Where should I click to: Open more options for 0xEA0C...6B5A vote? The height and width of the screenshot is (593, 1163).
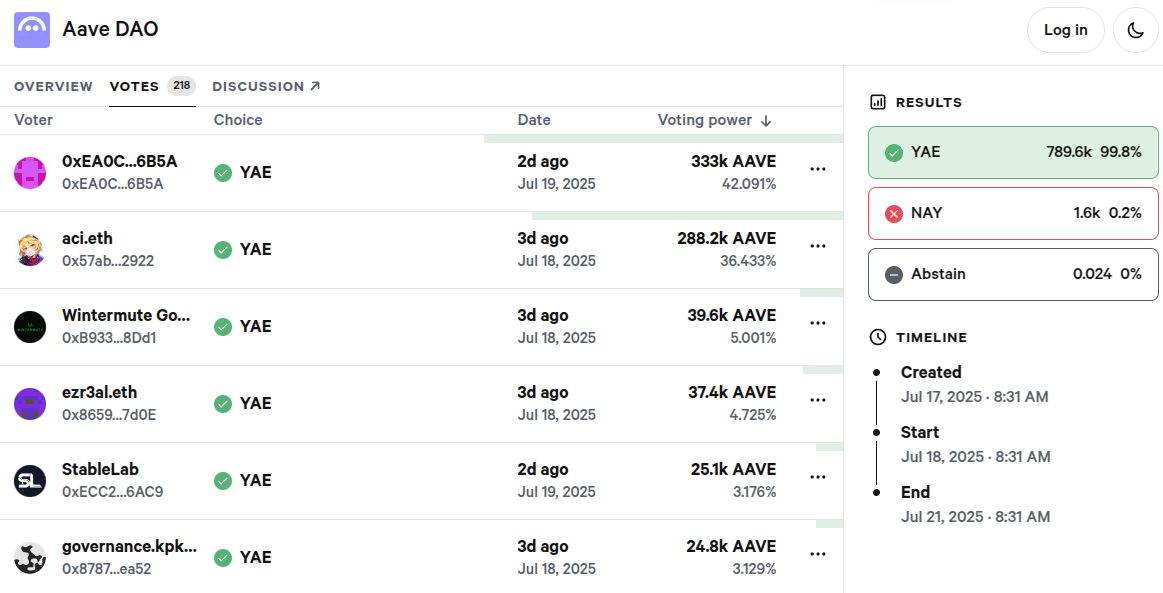pos(817,169)
